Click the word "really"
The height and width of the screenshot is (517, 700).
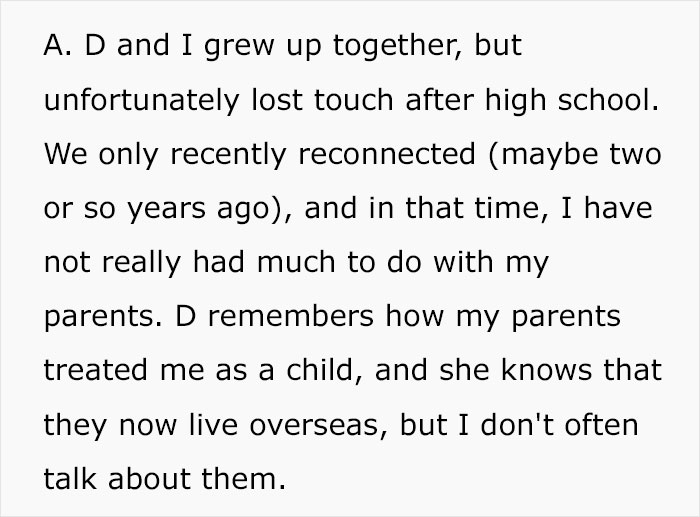[145, 264]
